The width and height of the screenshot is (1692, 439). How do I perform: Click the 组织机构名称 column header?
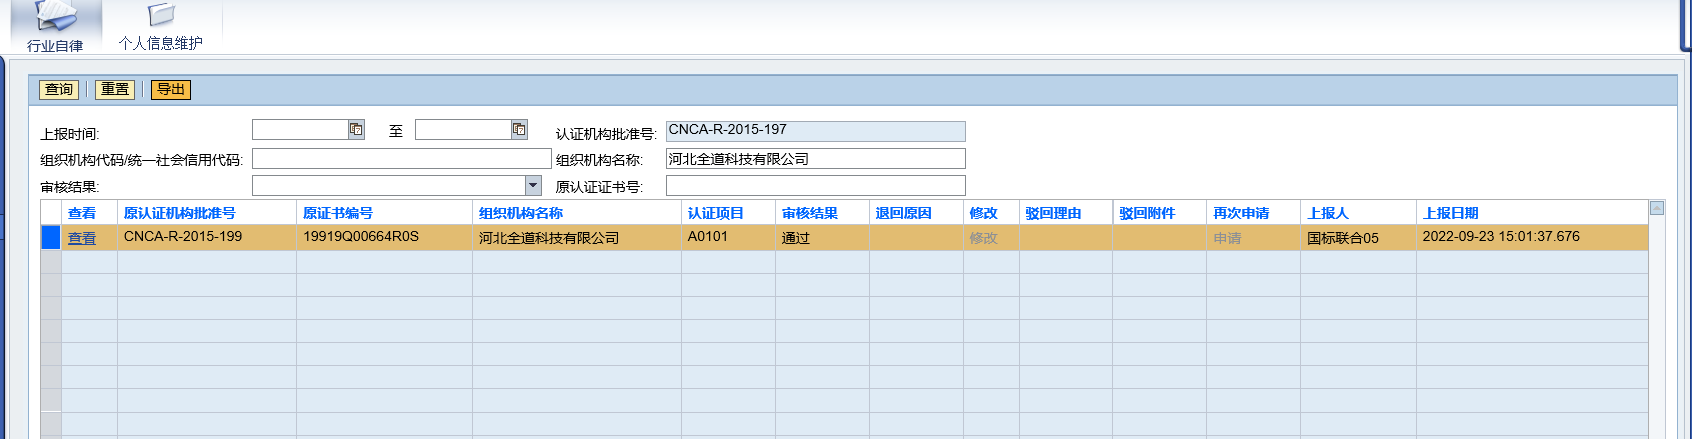click(521, 213)
